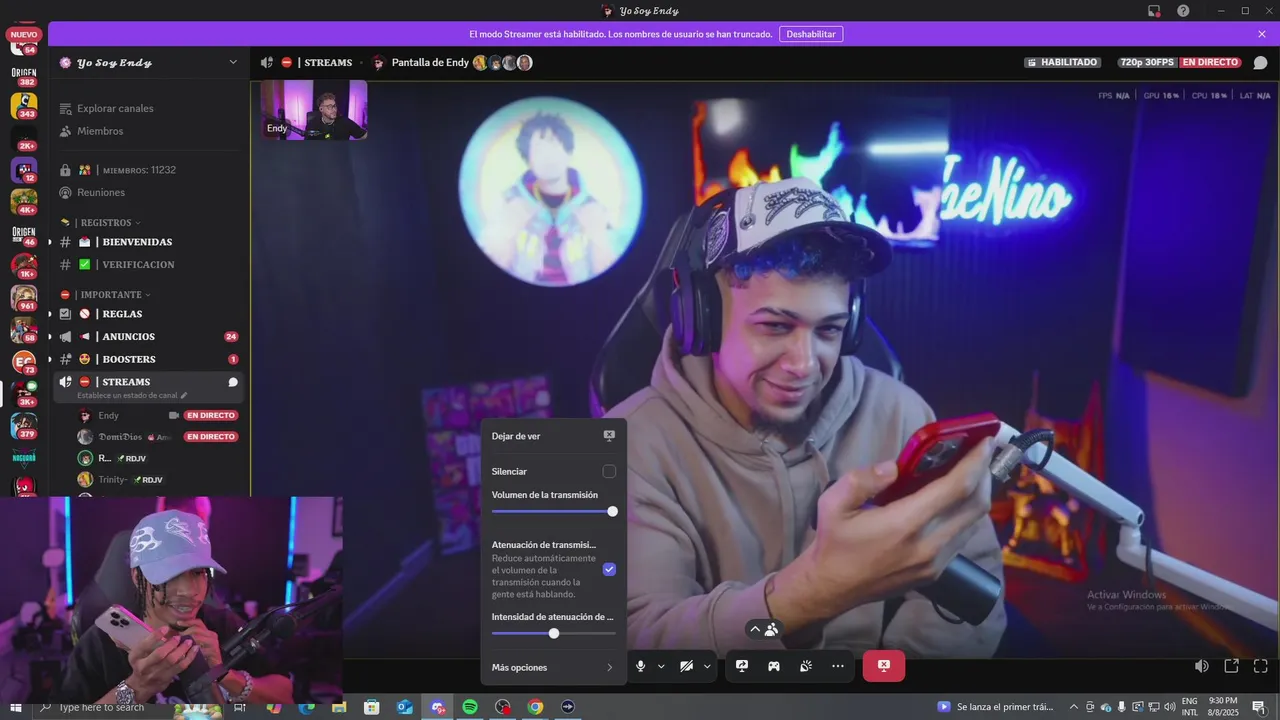Open the ORIGEN server with 382 badge
This screenshot has width=1280, height=720.
[x=24, y=75]
